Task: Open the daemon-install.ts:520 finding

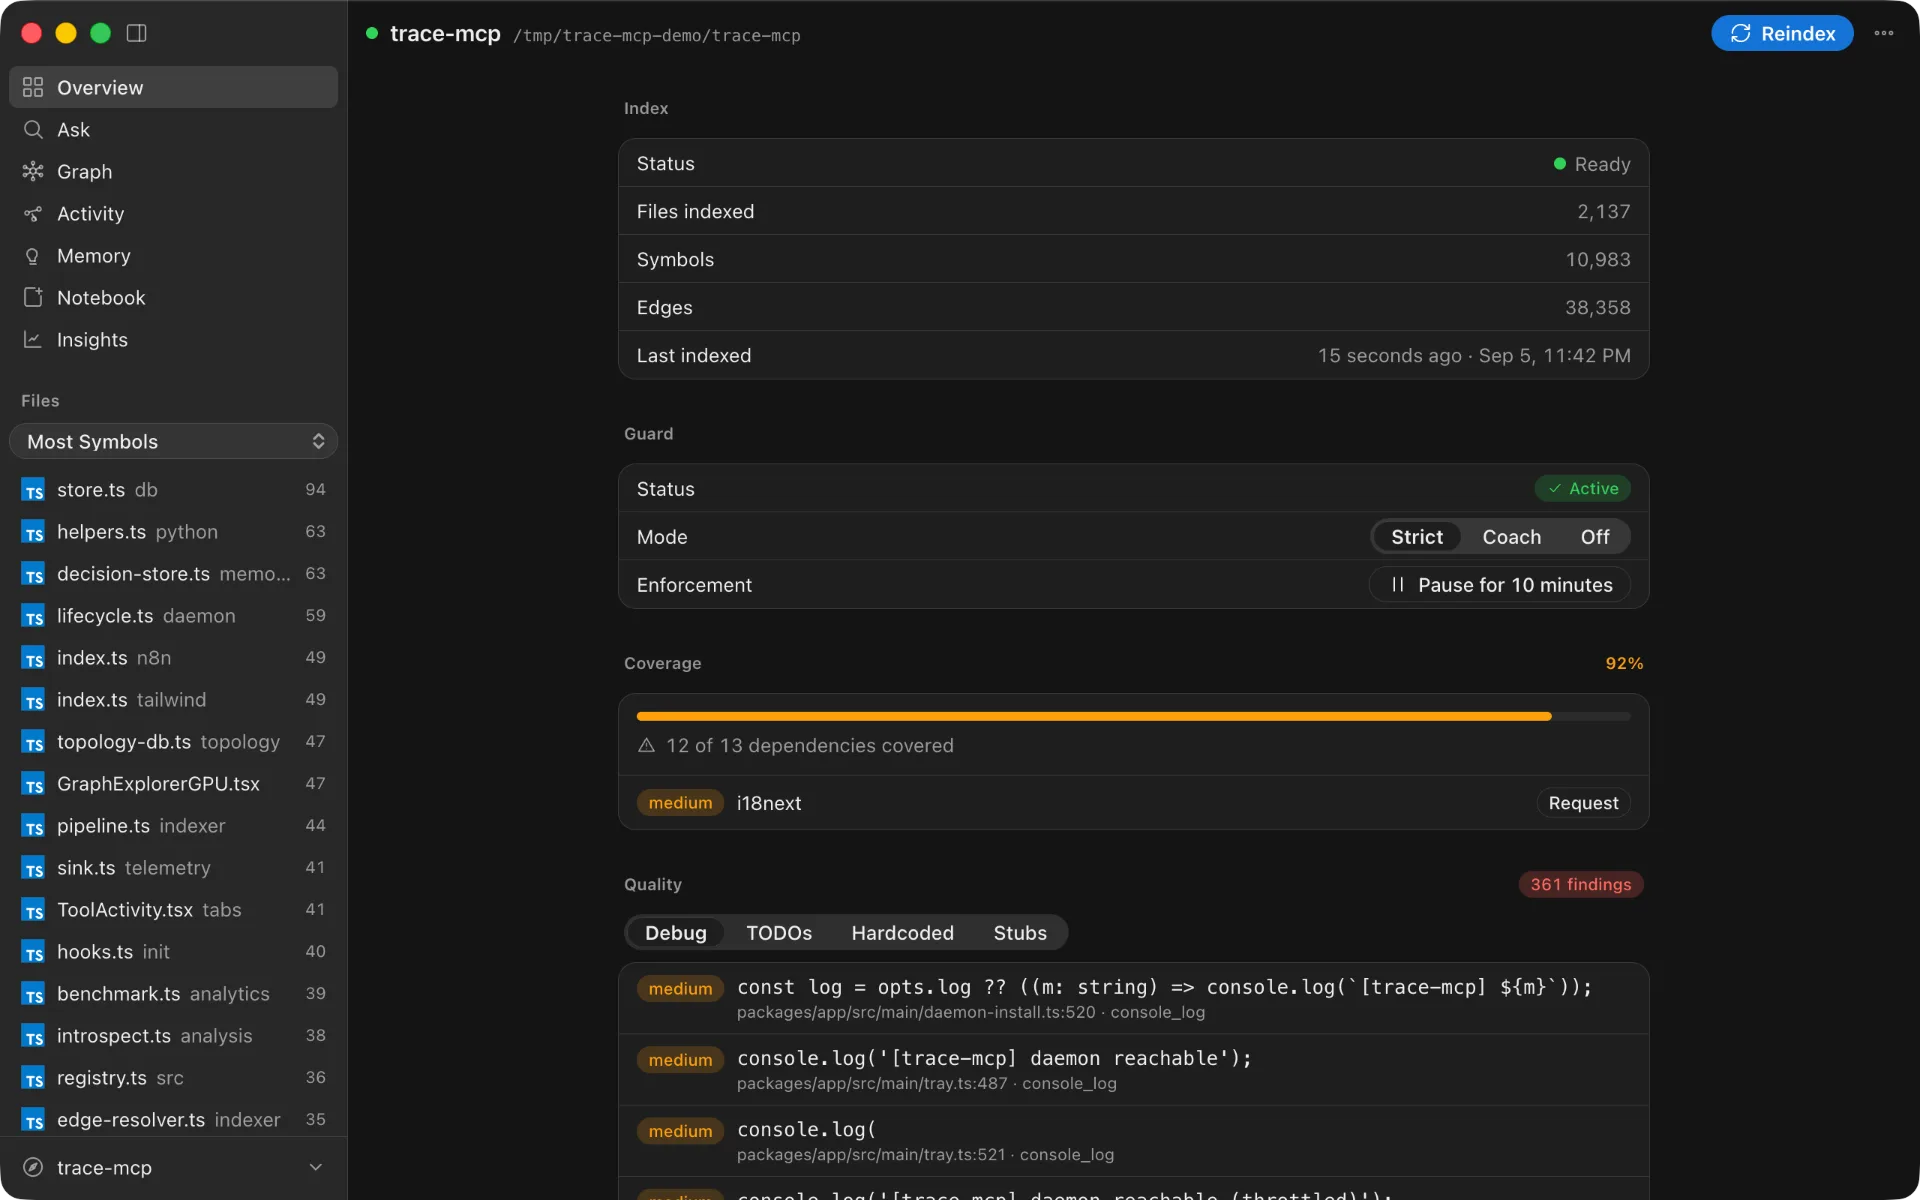Action: click(x=1133, y=998)
